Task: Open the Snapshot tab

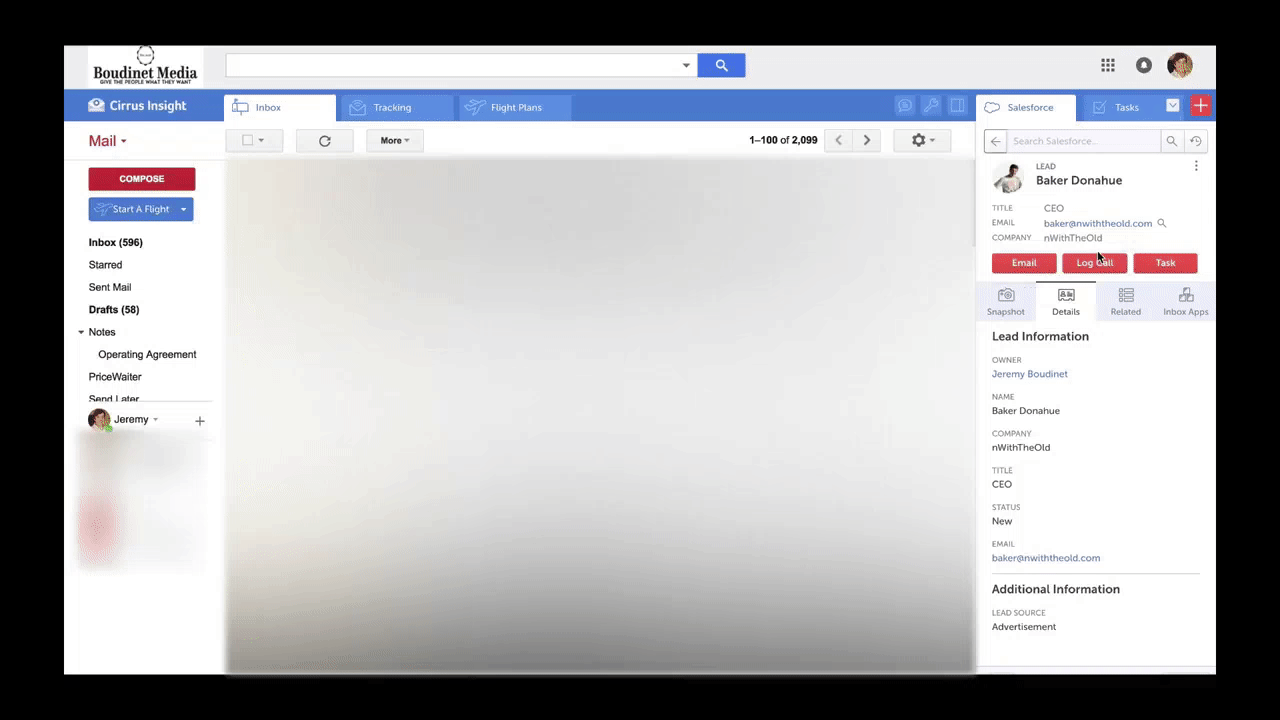Action: pyautogui.click(x=1006, y=301)
